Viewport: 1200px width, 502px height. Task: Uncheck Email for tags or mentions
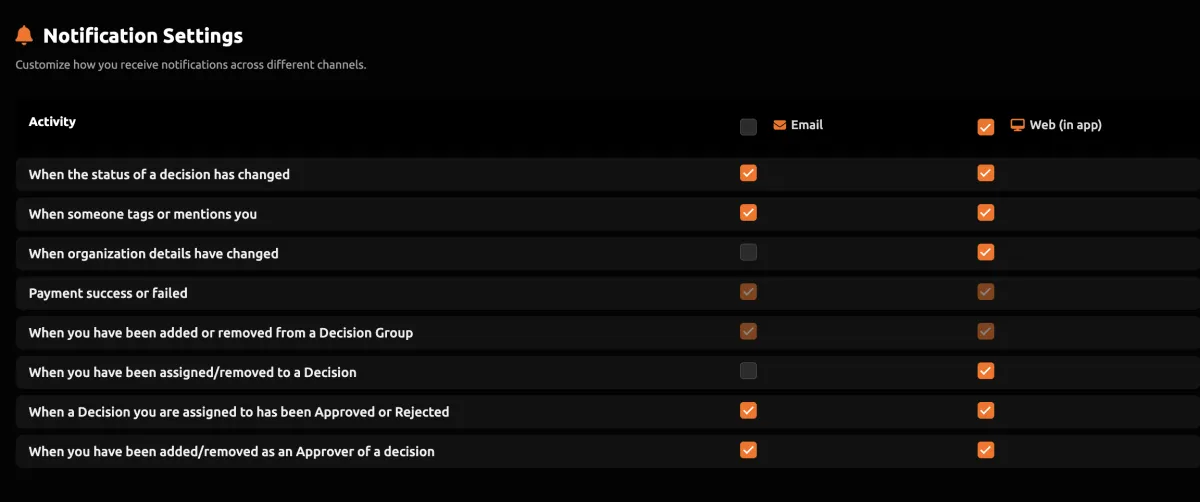click(x=748, y=213)
